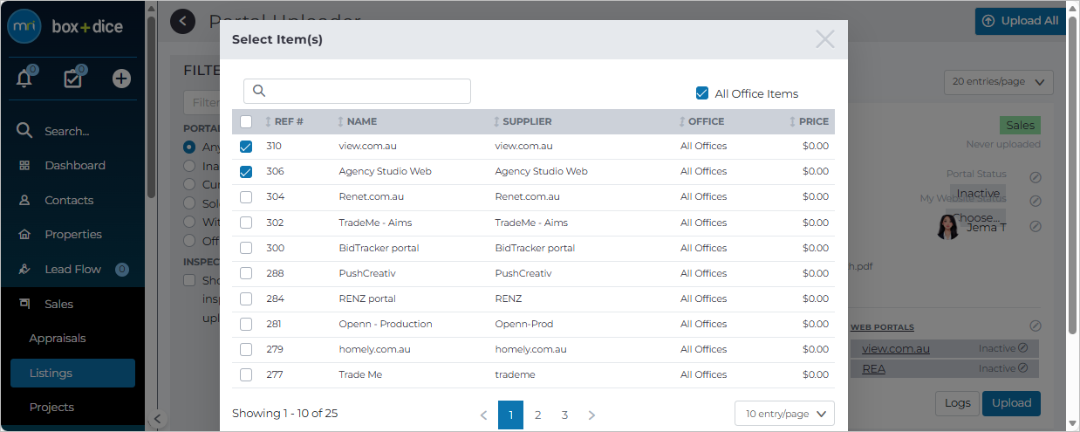The width and height of the screenshot is (1080, 432).
Task: Check the 277 Trade Me checkbox
Action: (x=246, y=375)
